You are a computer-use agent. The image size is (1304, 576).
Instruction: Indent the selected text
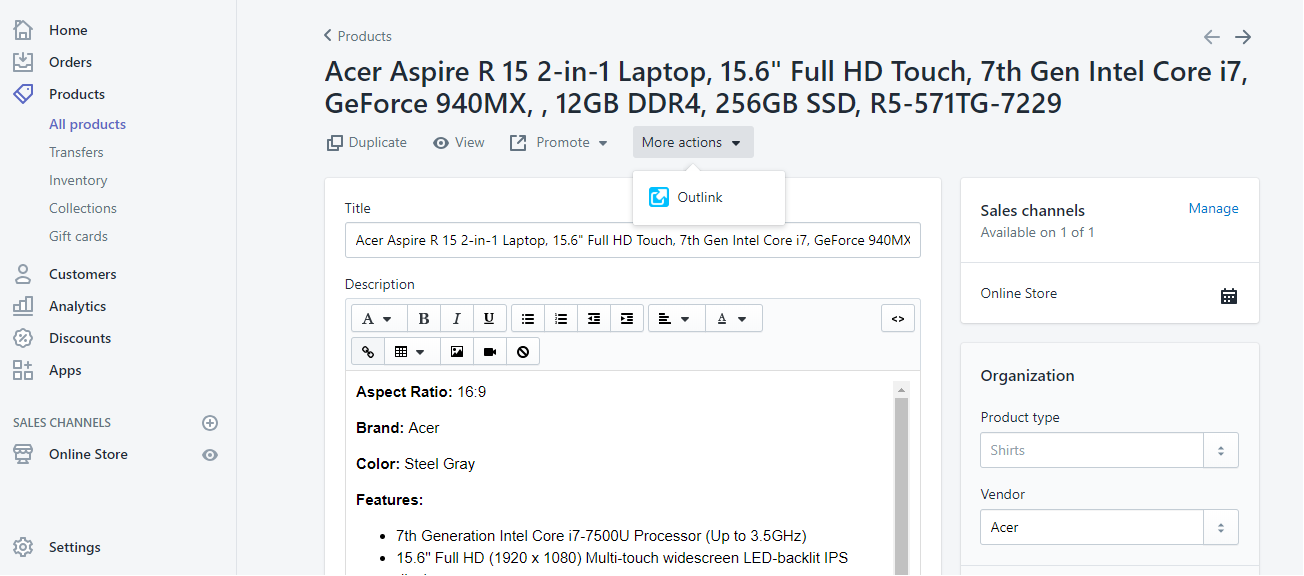pos(627,319)
